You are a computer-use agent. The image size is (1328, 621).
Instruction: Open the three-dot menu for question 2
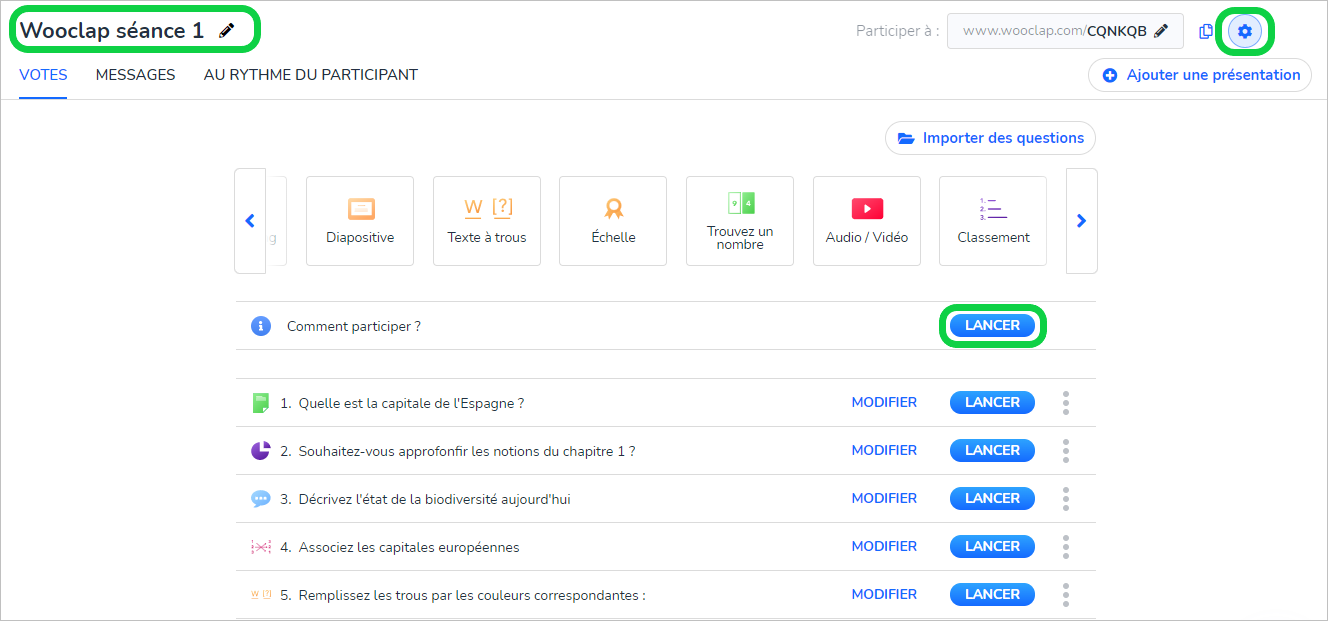coord(1066,451)
